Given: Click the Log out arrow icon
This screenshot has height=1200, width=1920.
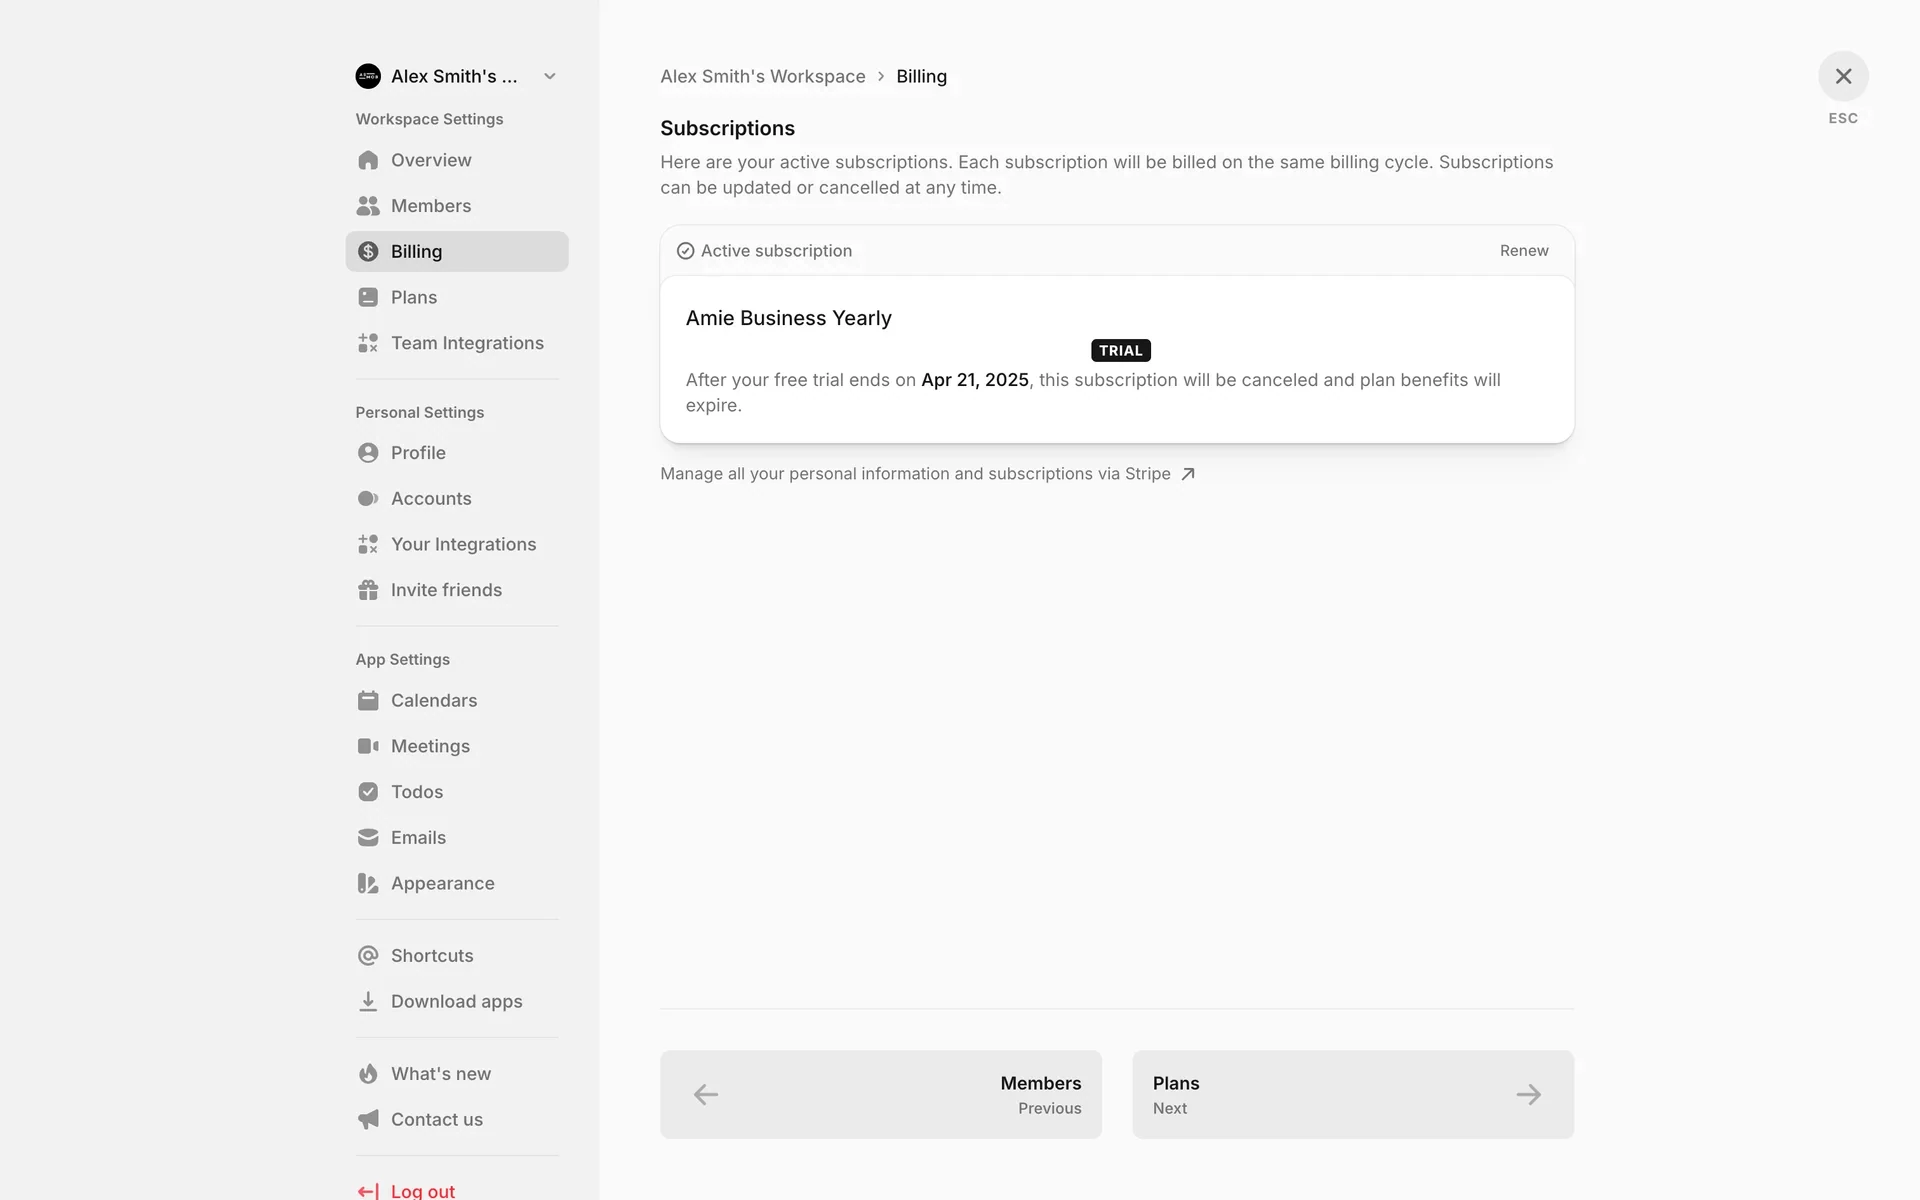Looking at the screenshot, I should click(x=368, y=1191).
